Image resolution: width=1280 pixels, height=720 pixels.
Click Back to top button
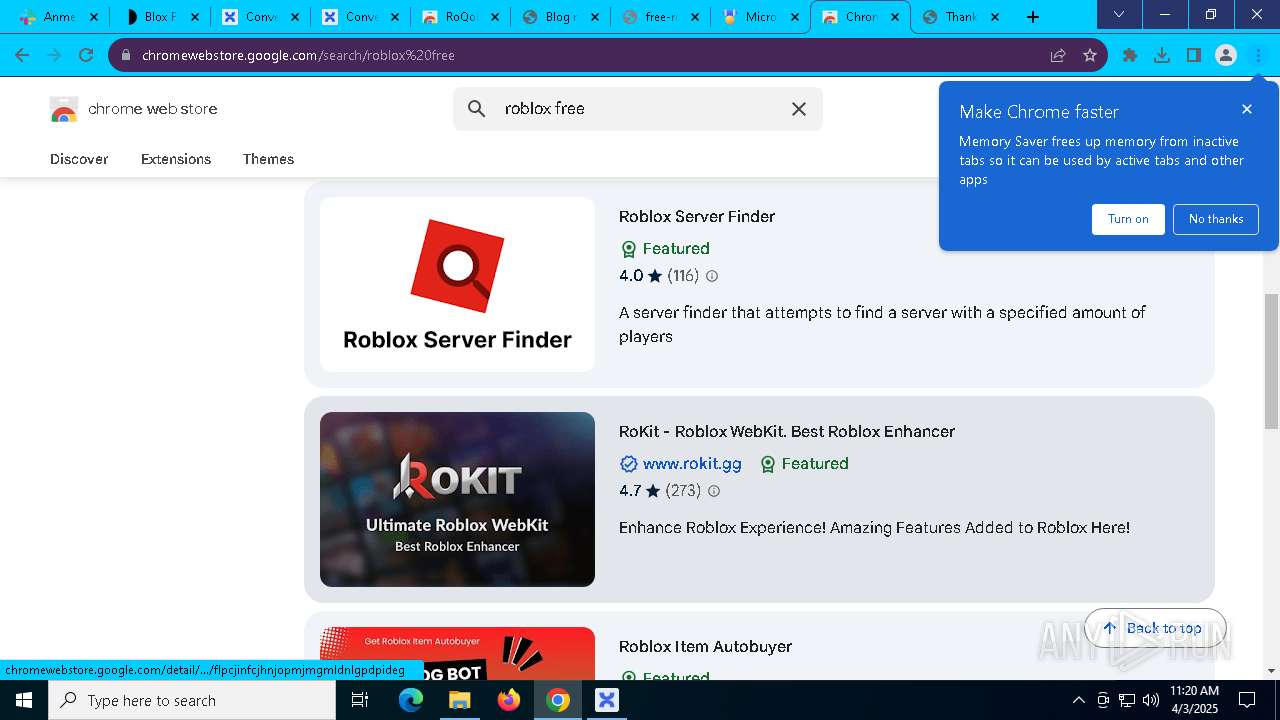[1155, 628]
